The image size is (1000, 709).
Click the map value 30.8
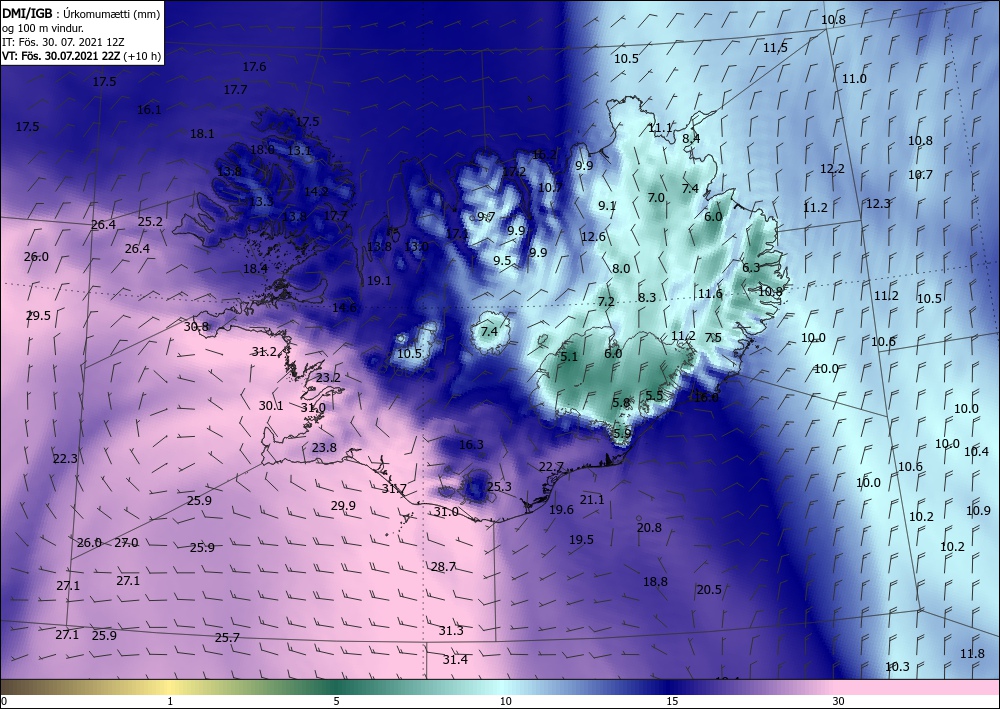196,326
